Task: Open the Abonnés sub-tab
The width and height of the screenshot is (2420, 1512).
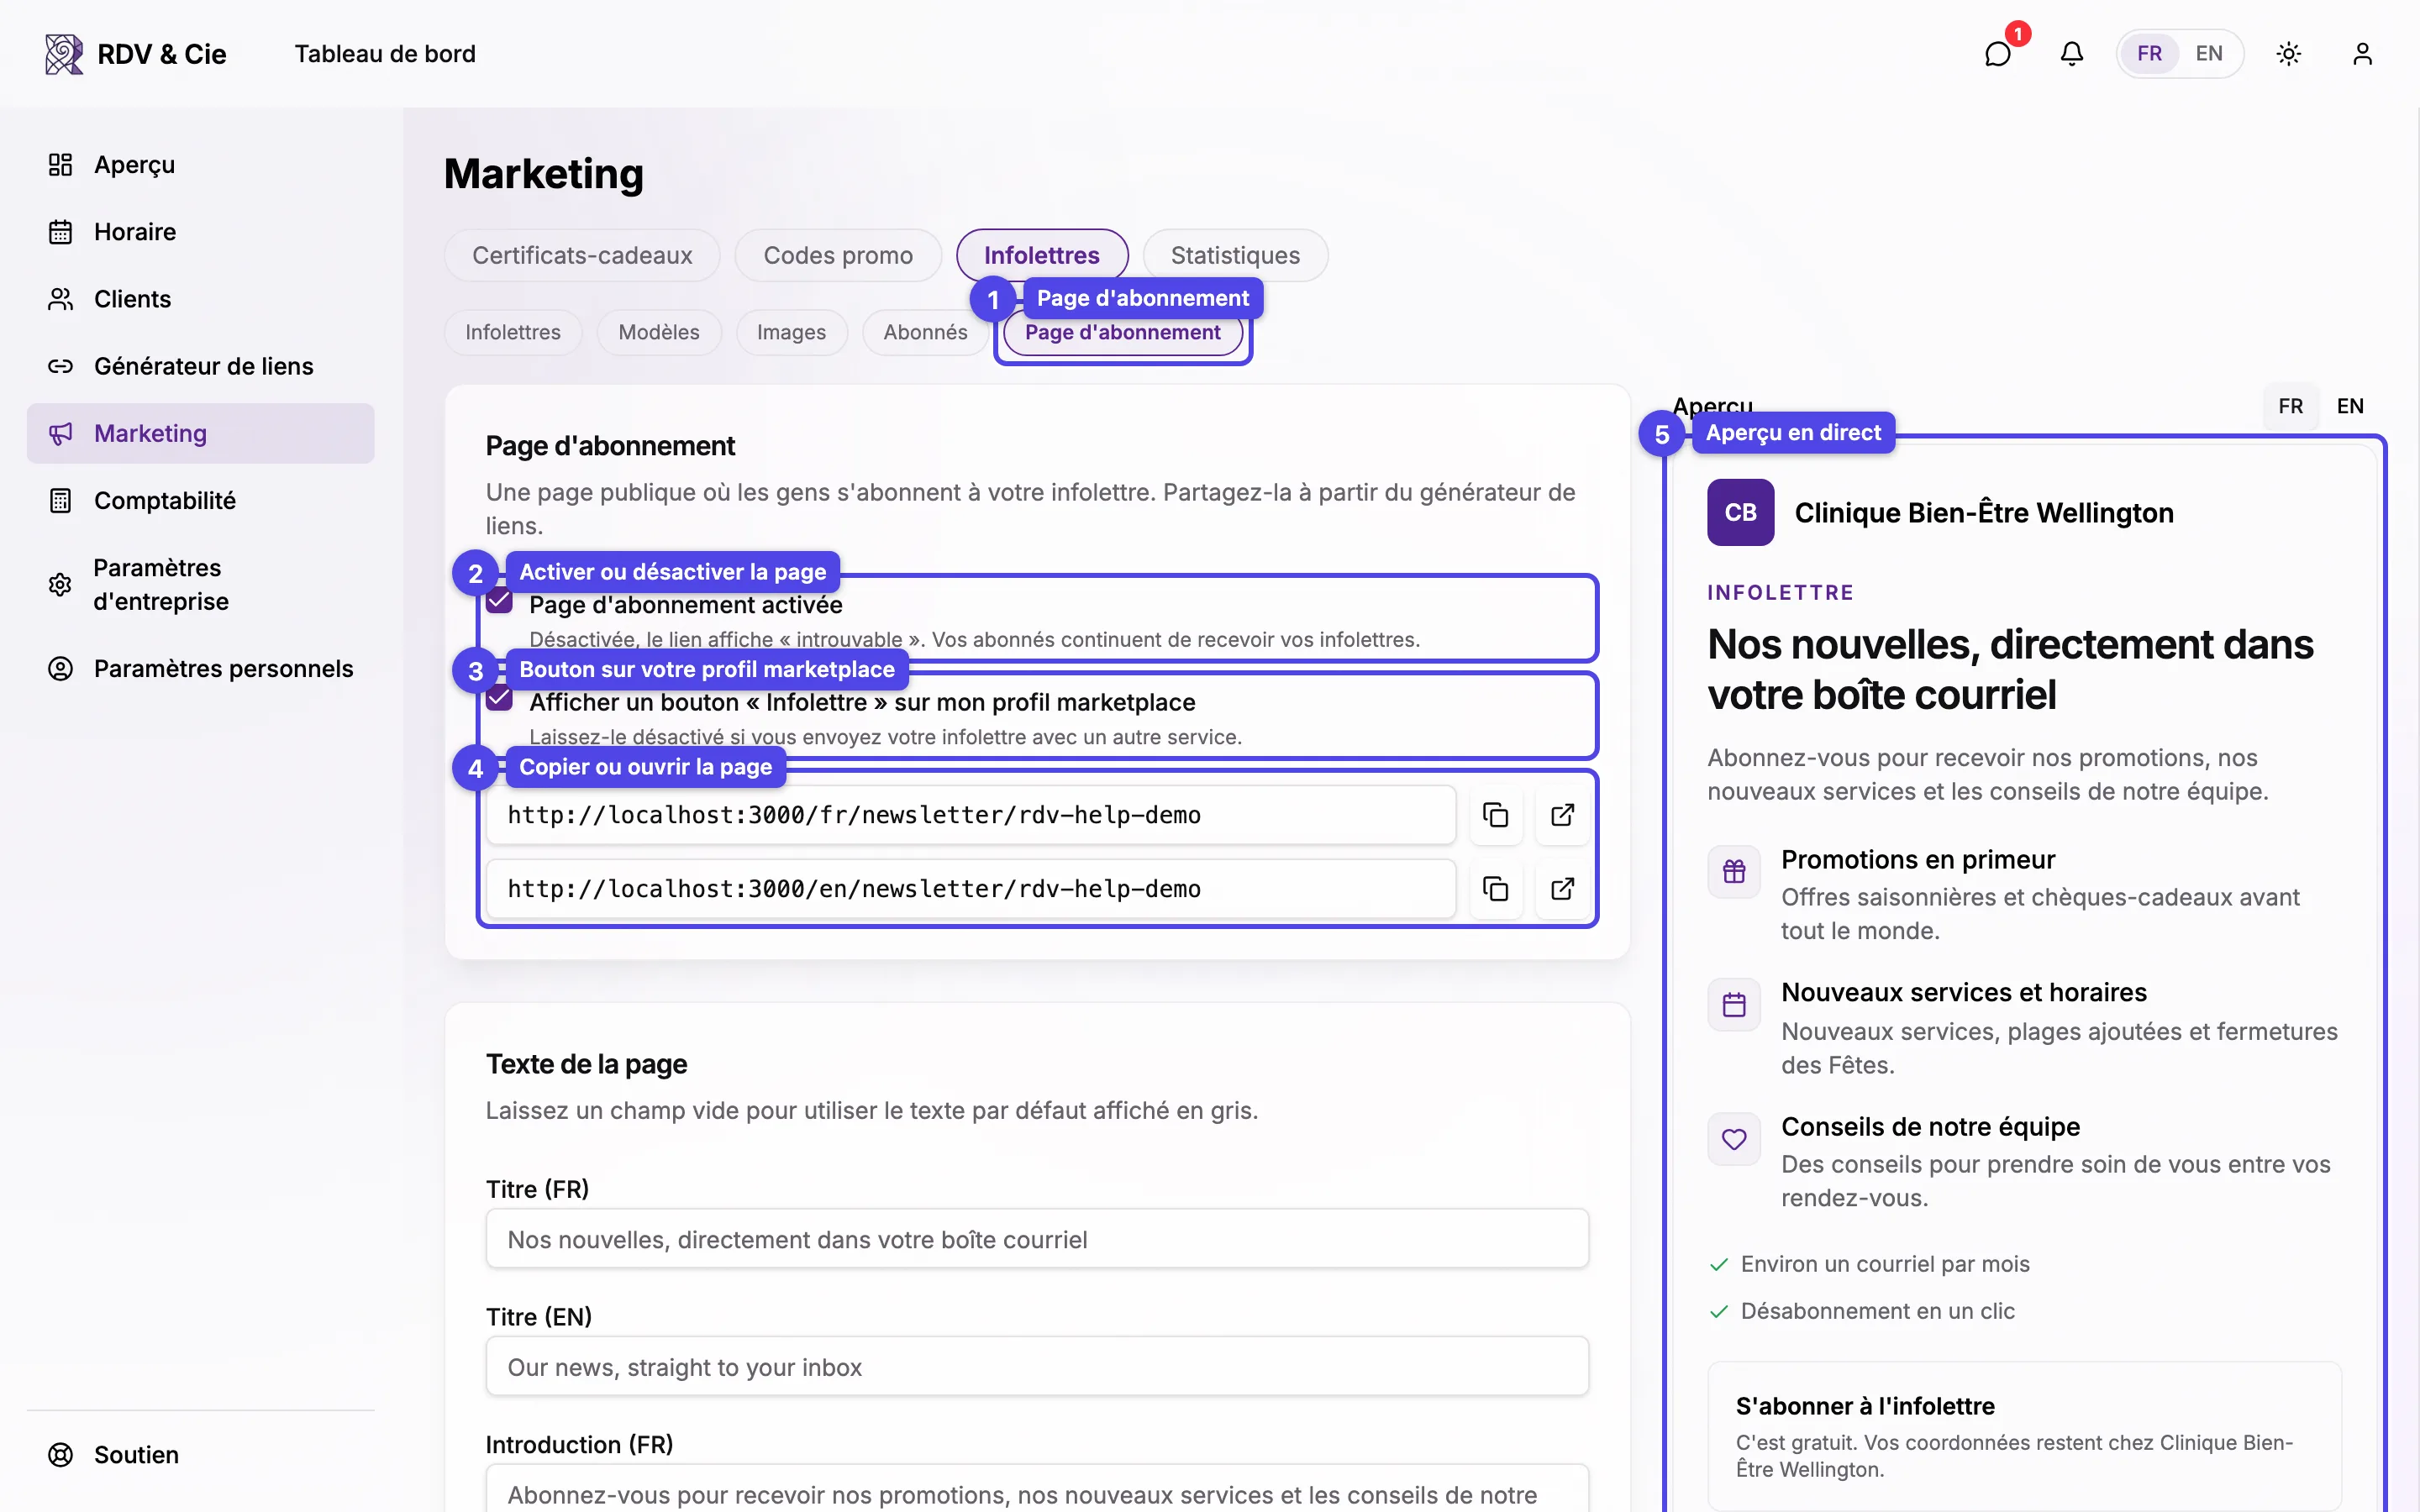Action: click(925, 332)
